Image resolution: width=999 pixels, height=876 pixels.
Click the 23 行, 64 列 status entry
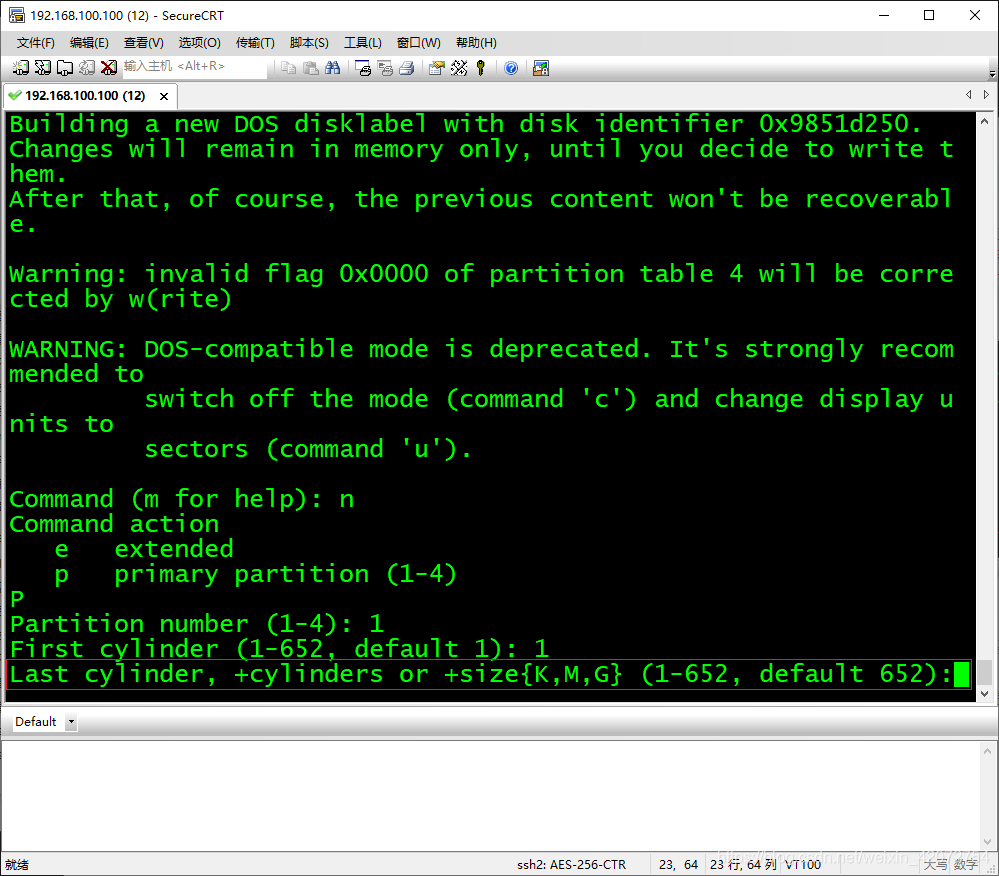click(x=743, y=865)
